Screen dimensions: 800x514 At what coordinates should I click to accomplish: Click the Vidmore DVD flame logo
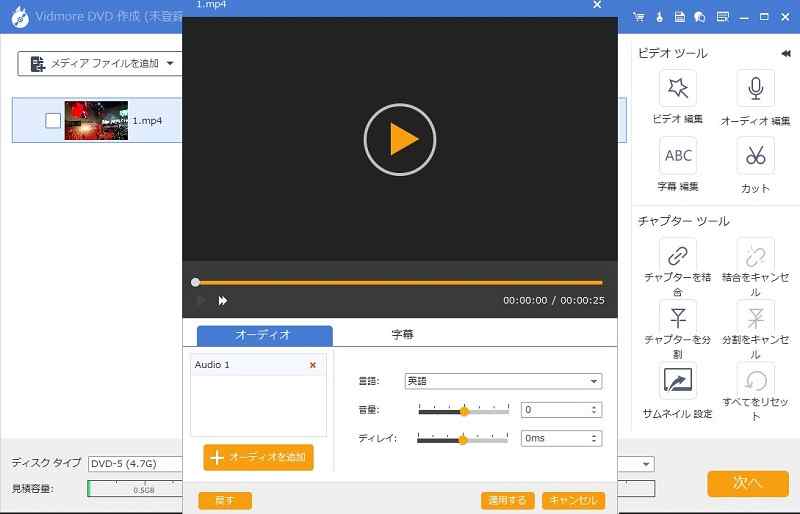20,17
